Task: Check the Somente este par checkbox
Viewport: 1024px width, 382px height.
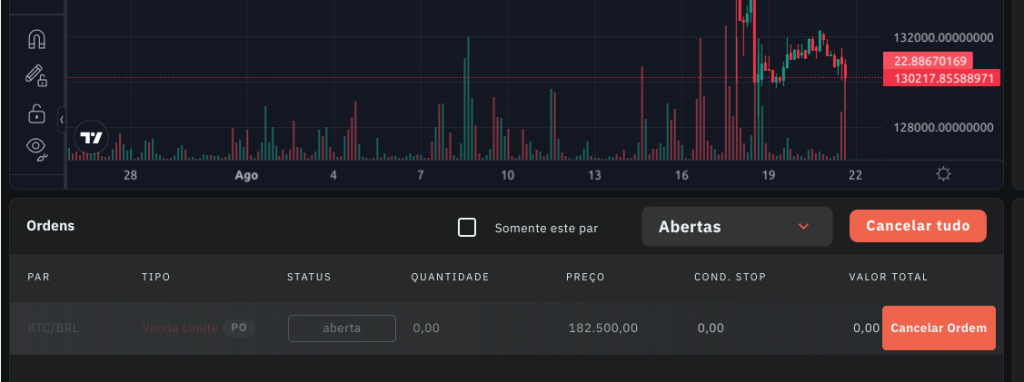Action: coord(467,228)
